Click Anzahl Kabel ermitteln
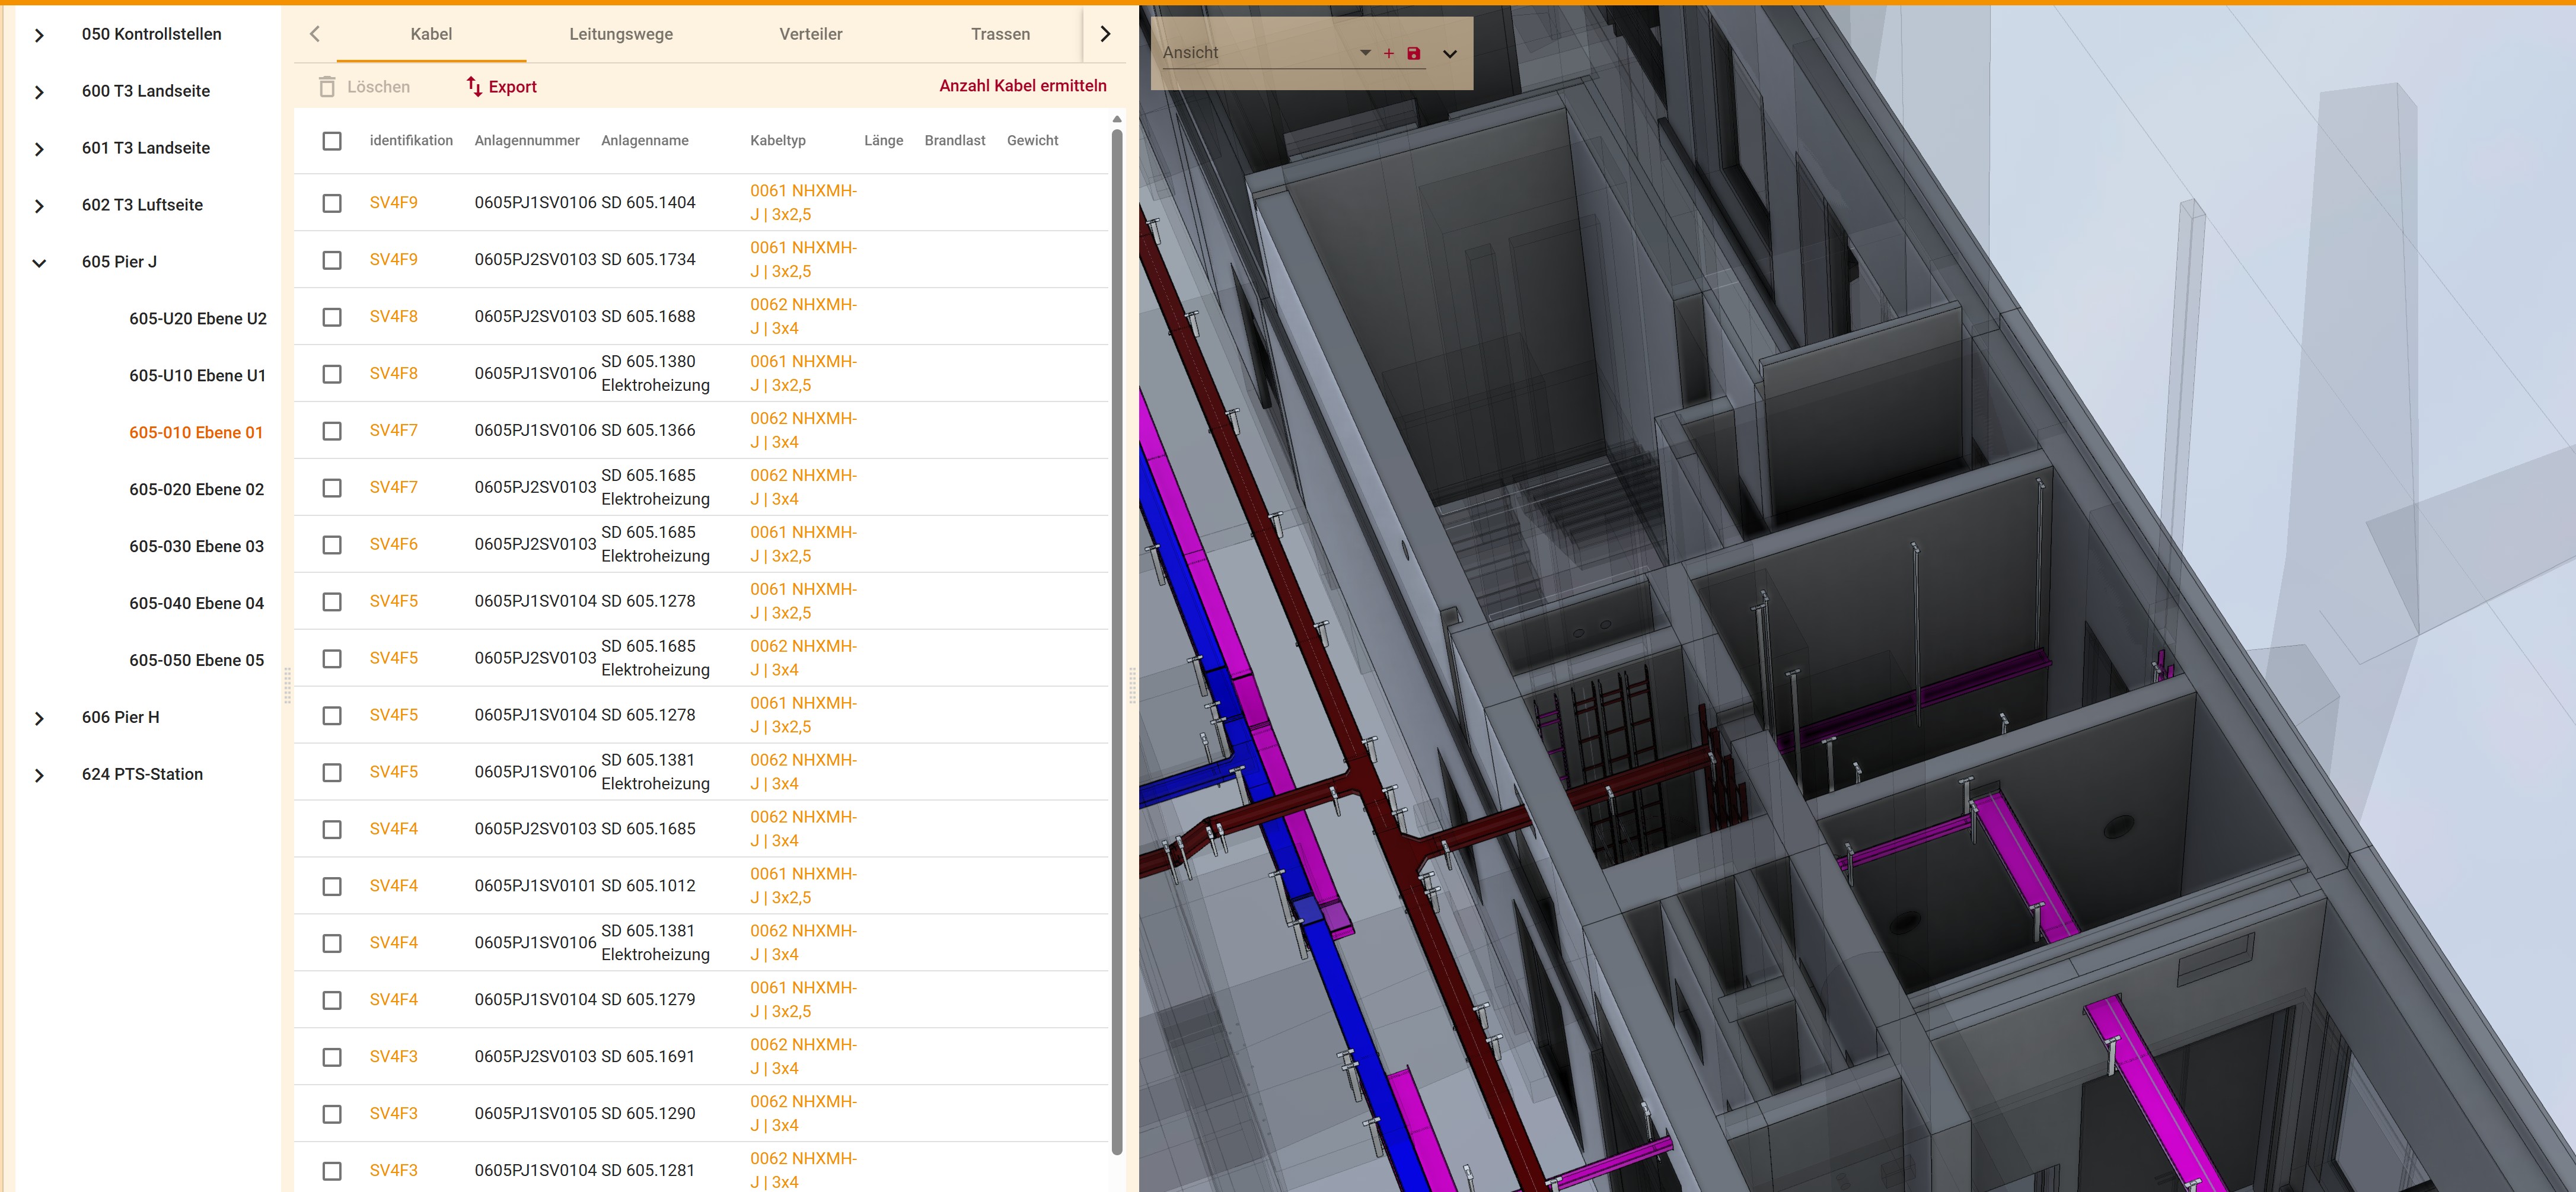The width and height of the screenshot is (2576, 1192). click(x=1022, y=86)
